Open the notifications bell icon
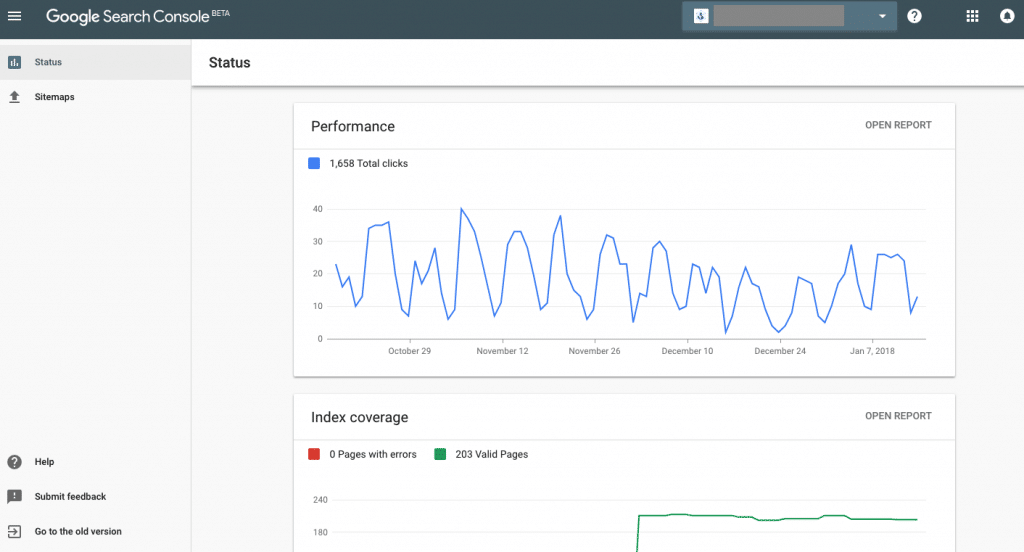Screen dimensions: 1024x552 coord(1007,16)
